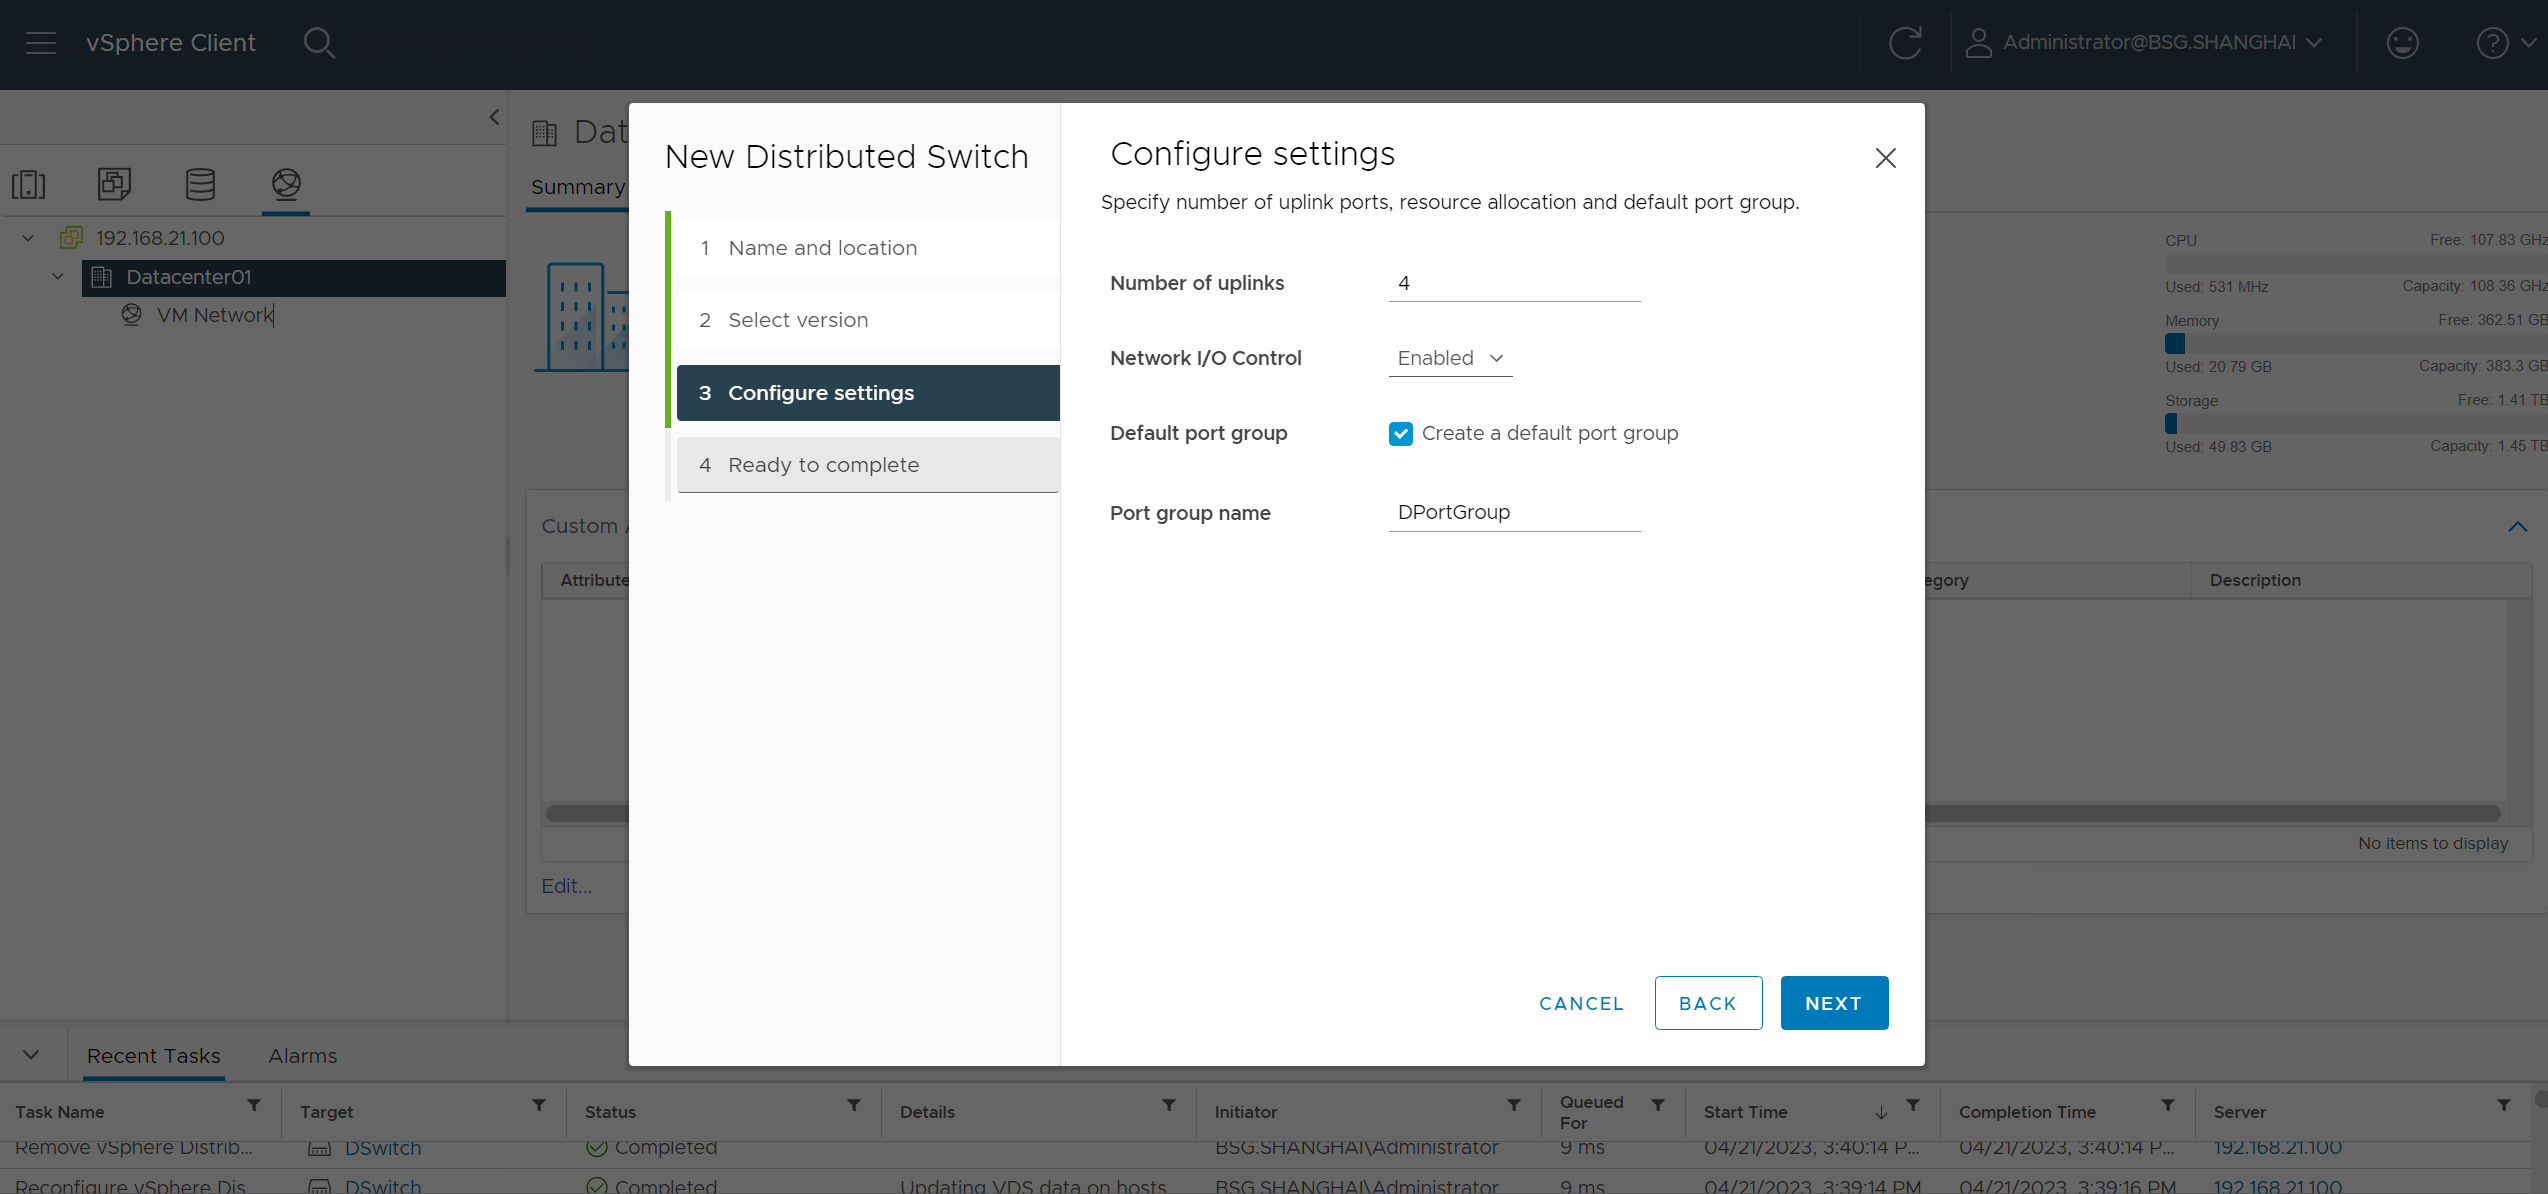Open the Networking inventory icon
This screenshot has width=2548, height=1194.
(x=286, y=184)
